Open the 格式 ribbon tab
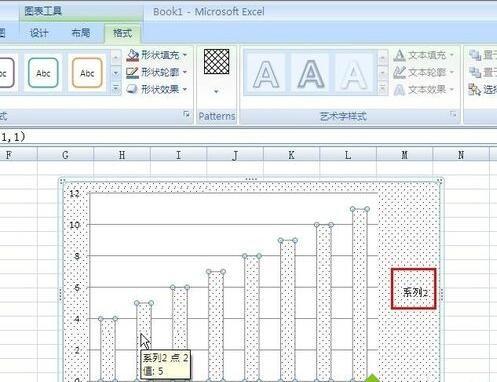497x382 pixels. (x=122, y=33)
